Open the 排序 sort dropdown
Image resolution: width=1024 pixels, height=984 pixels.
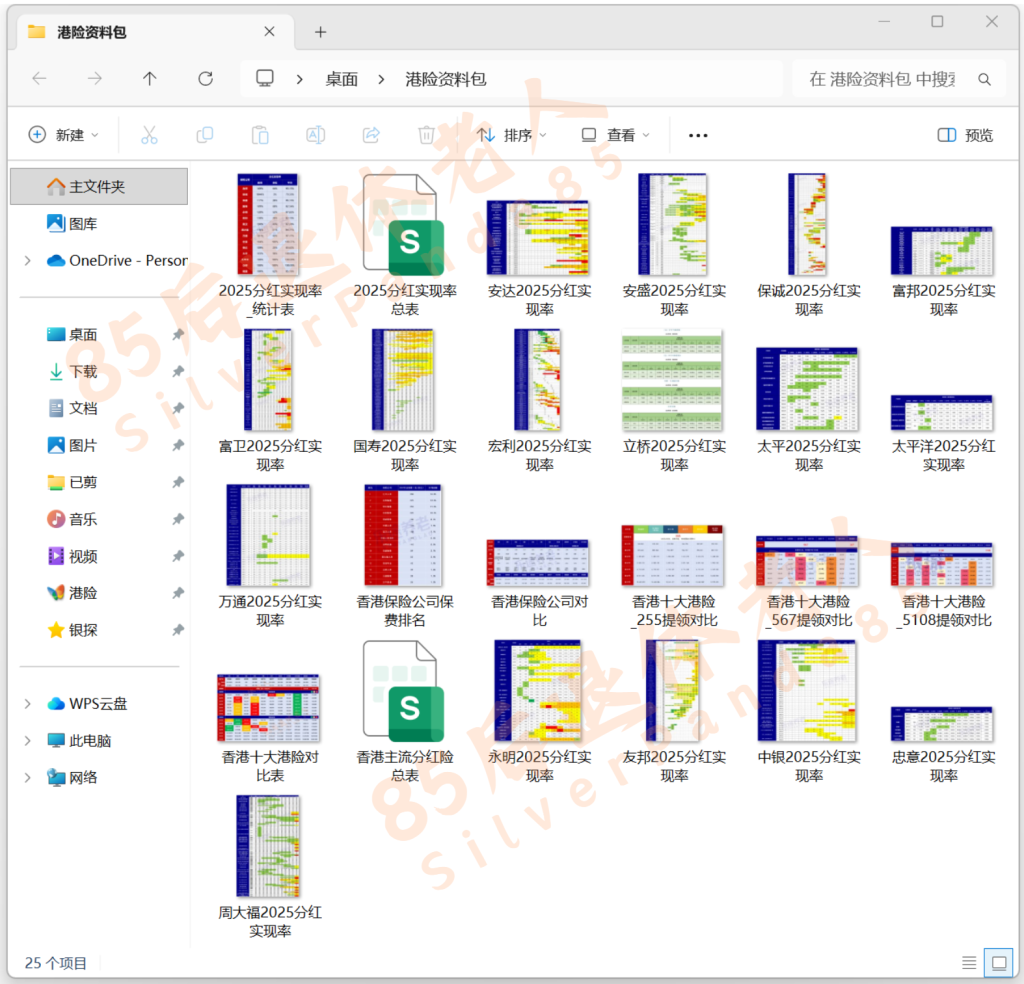511,135
